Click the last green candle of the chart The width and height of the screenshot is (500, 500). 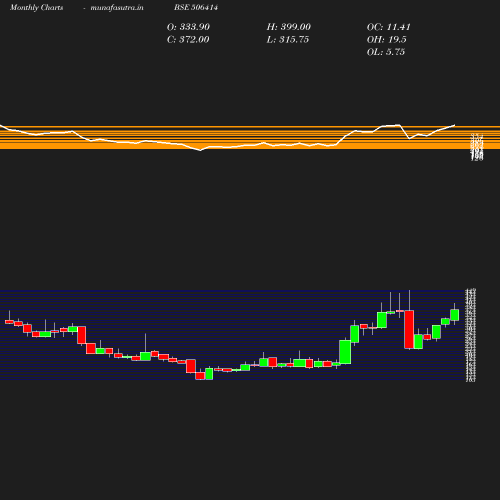point(454,315)
